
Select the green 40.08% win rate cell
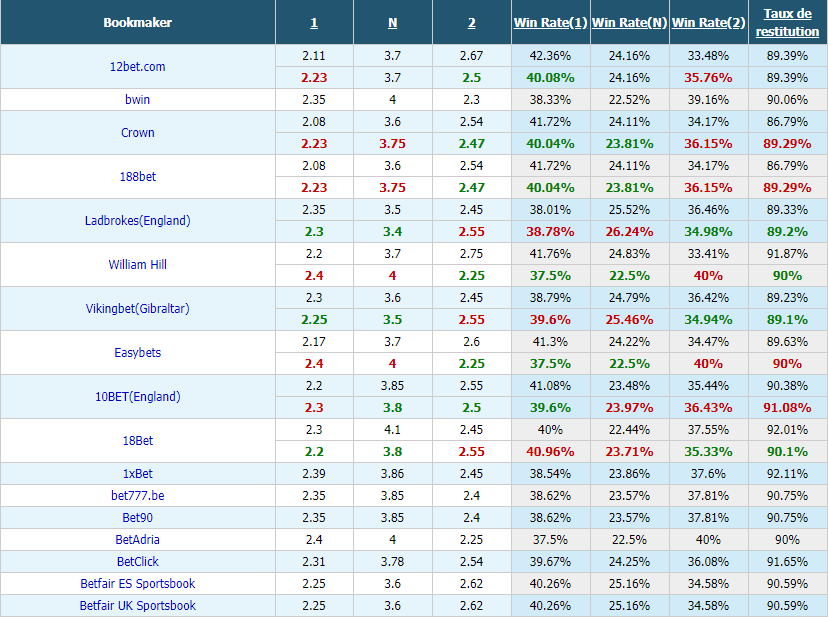tap(550, 78)
